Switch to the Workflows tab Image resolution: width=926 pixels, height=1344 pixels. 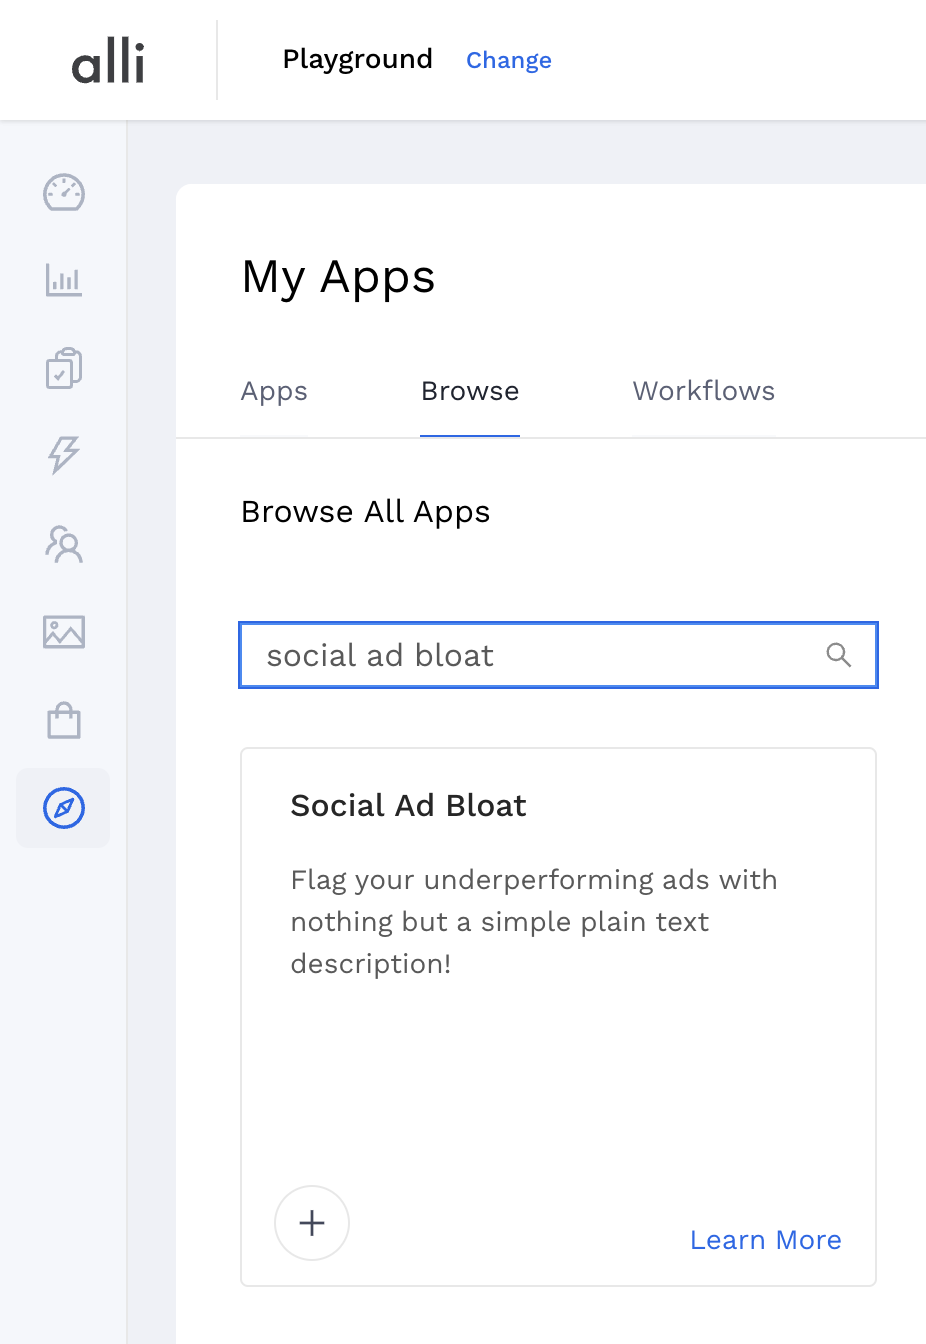click(x=703, y=391)
